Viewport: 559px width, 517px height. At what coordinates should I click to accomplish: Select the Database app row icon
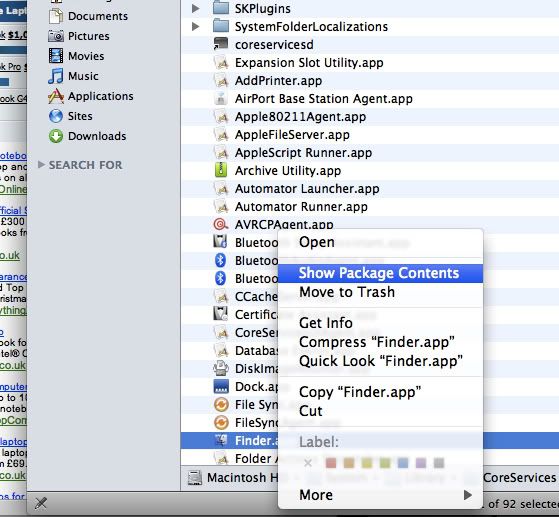(x=221, y=350)
